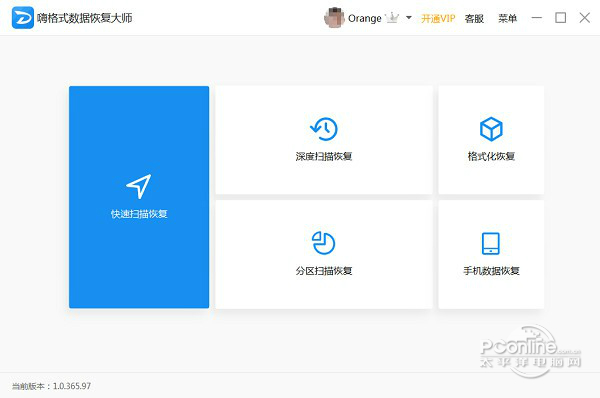This screenshot has height=398, width=600.
Task: Select the 深度扫描恢复 label
Action: point(324,156)
